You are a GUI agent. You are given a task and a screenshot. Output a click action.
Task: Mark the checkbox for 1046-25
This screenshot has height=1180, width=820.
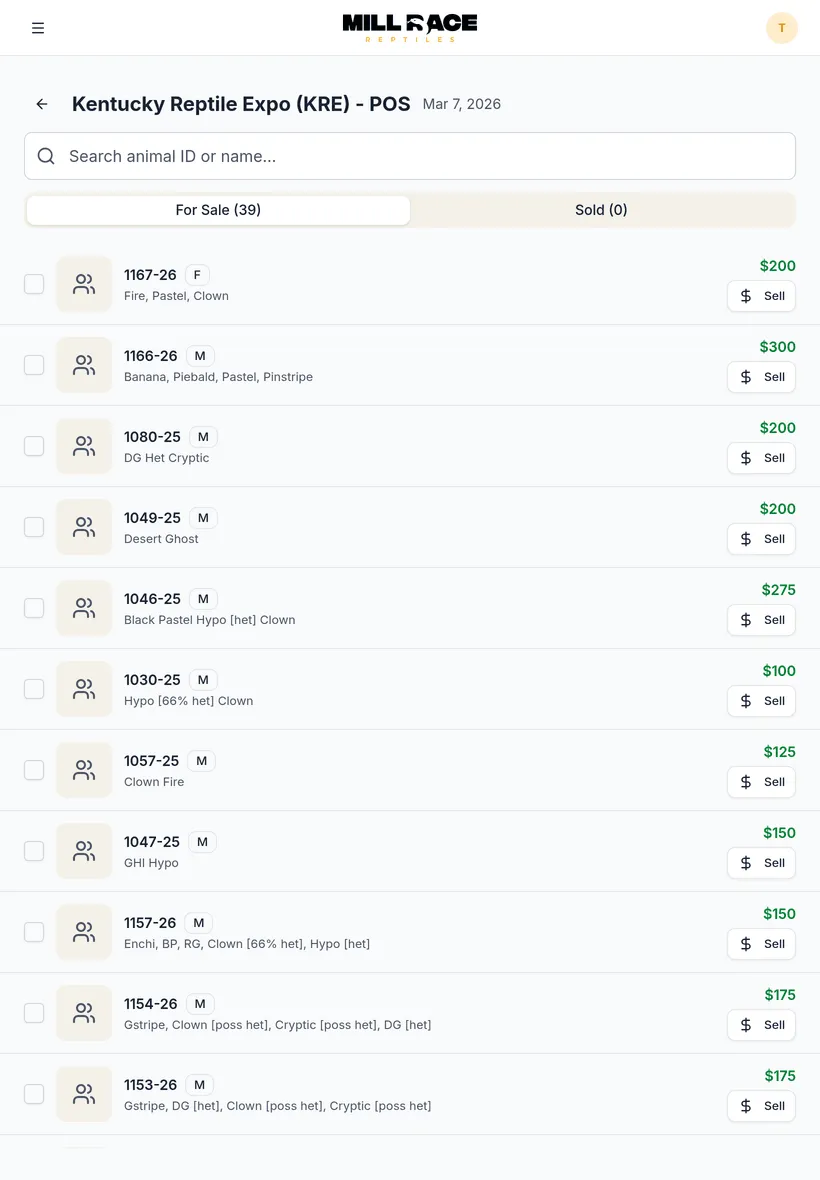[x=34, y=608]
